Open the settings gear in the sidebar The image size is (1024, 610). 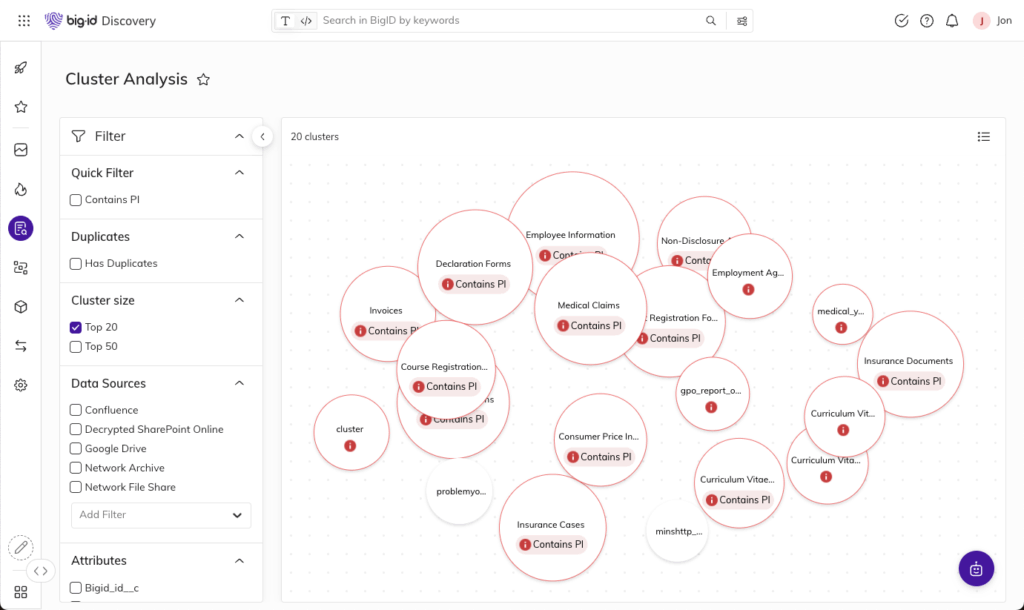pyautogui.click(x=20, y=385)
